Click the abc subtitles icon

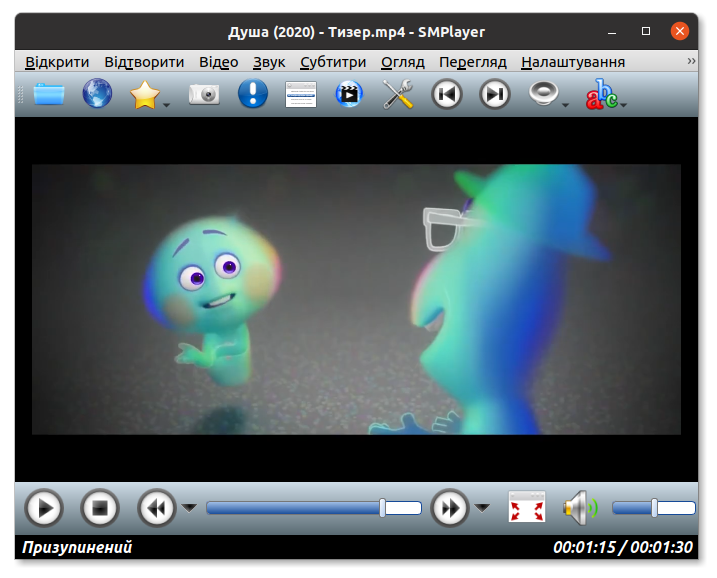click(x=601, y=94)
